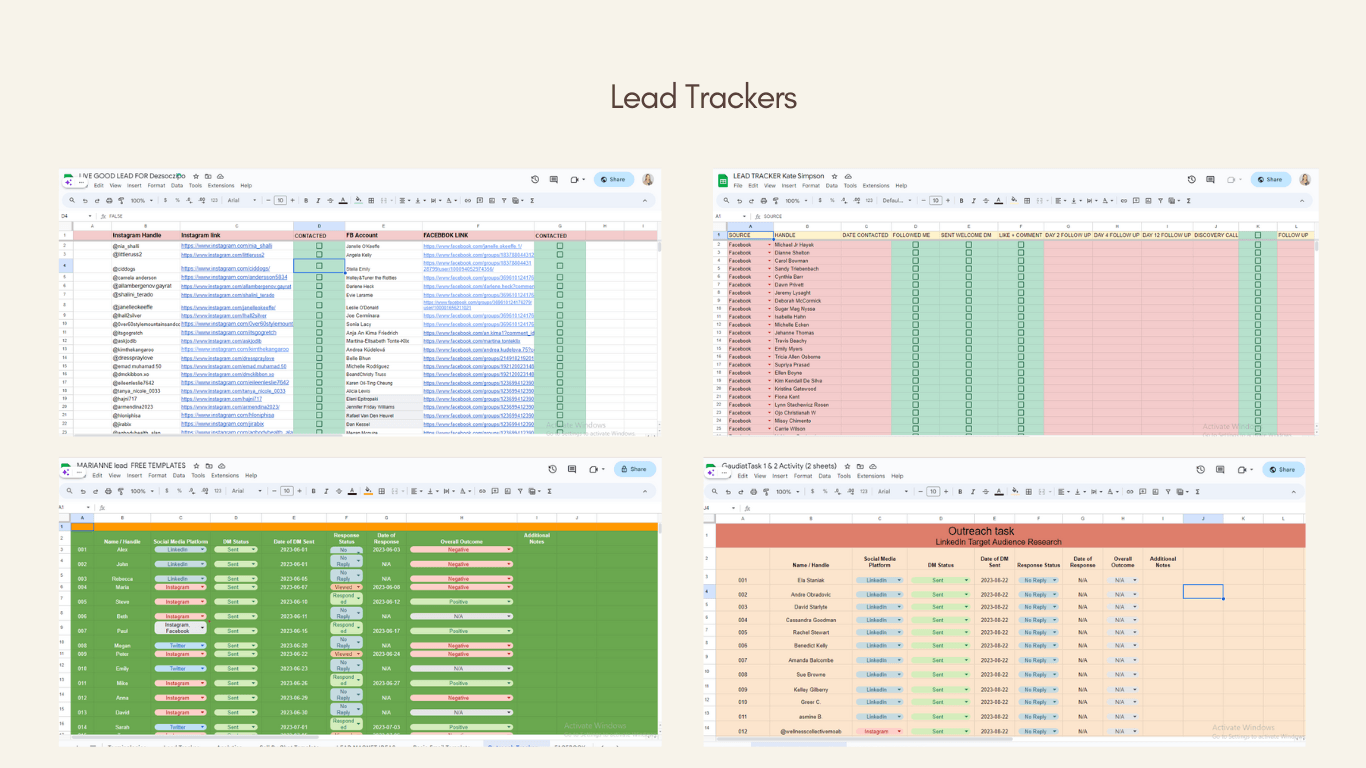
Task: Toggle bold in the LIVE GOOD LEAD toolbar
Action: [306, 200]
